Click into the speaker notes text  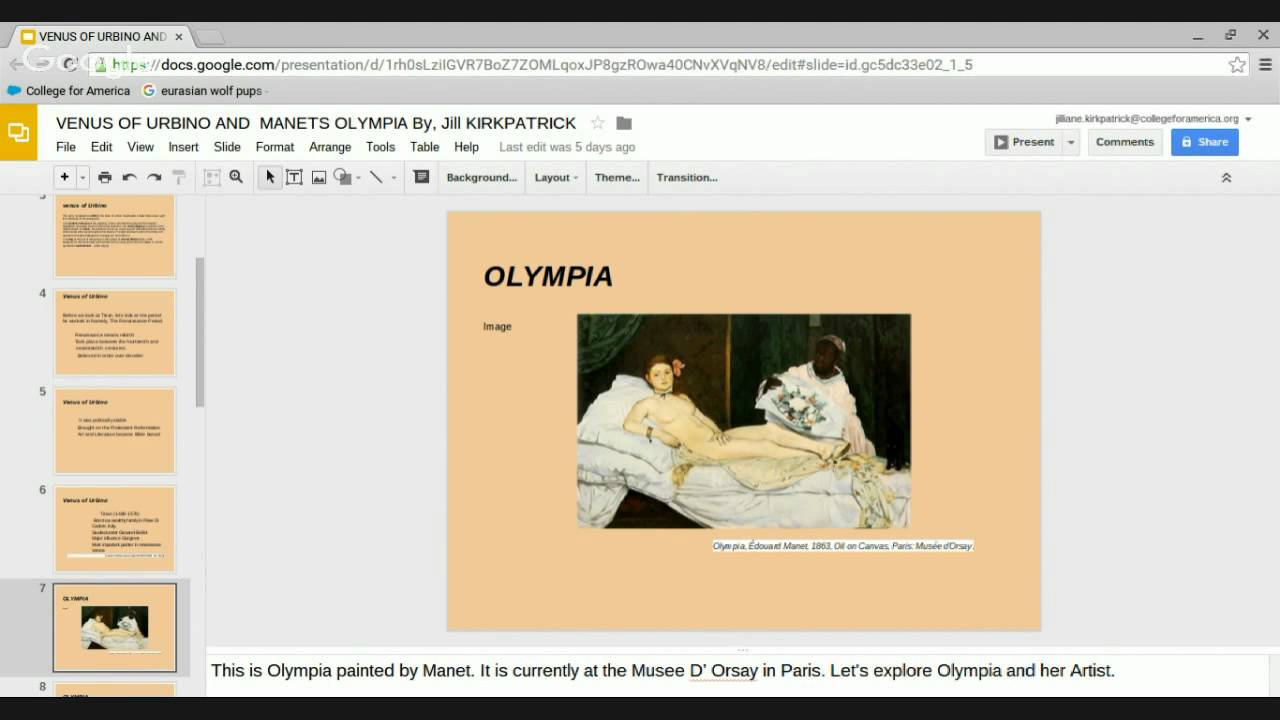coord(662,671)
